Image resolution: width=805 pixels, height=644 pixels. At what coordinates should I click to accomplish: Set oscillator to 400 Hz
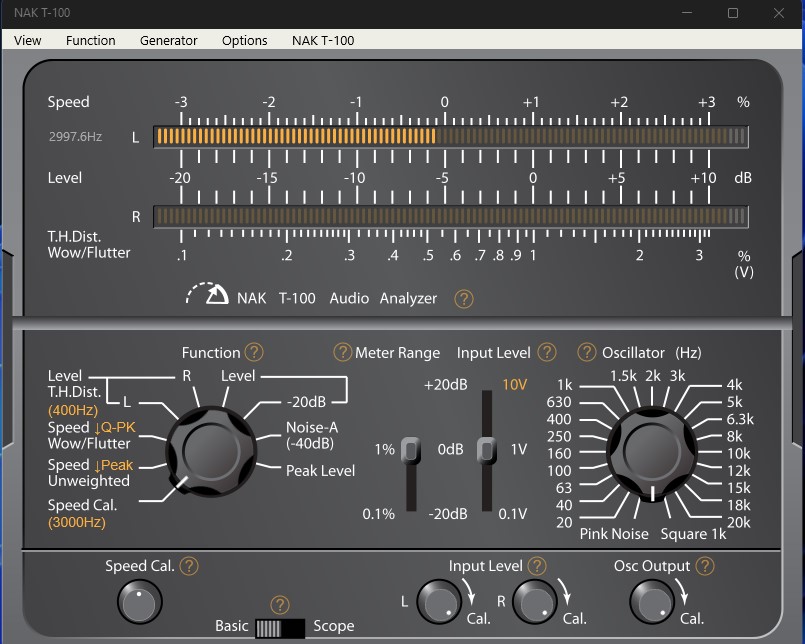(559, 419)
